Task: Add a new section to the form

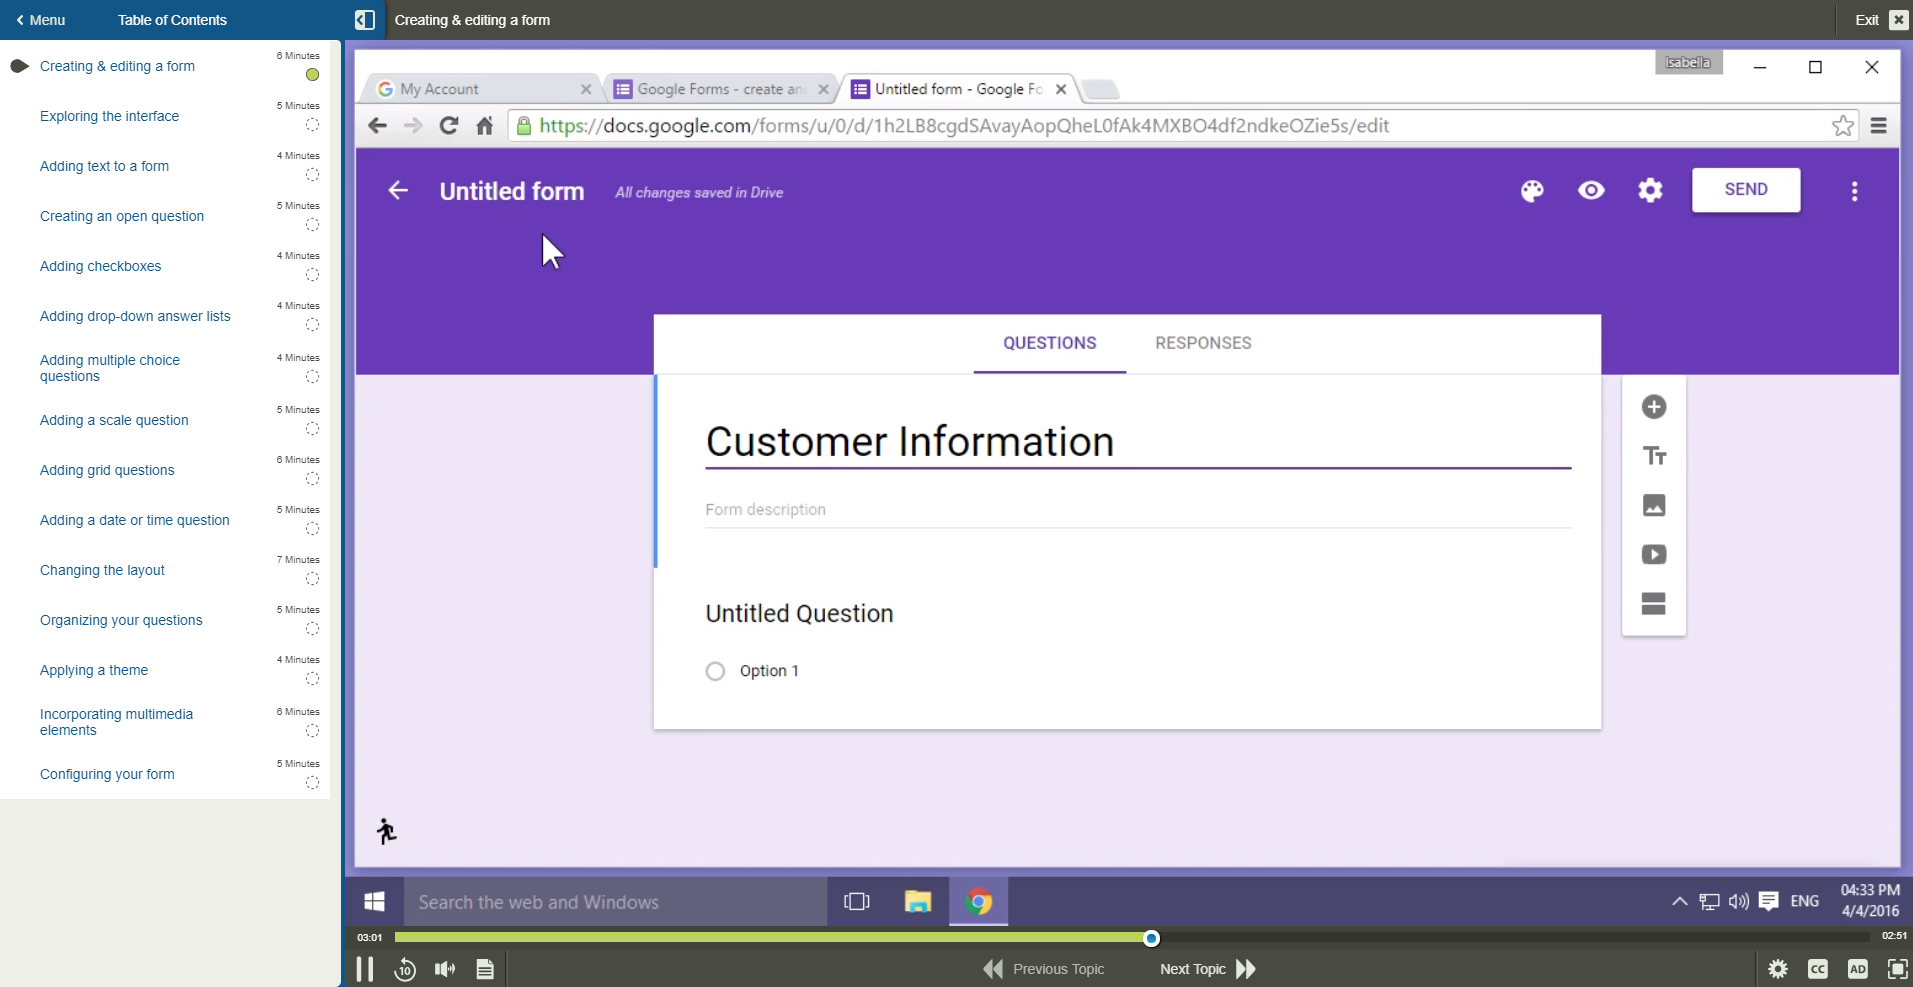Action: pyautogui.click(x=1654, y=603)
